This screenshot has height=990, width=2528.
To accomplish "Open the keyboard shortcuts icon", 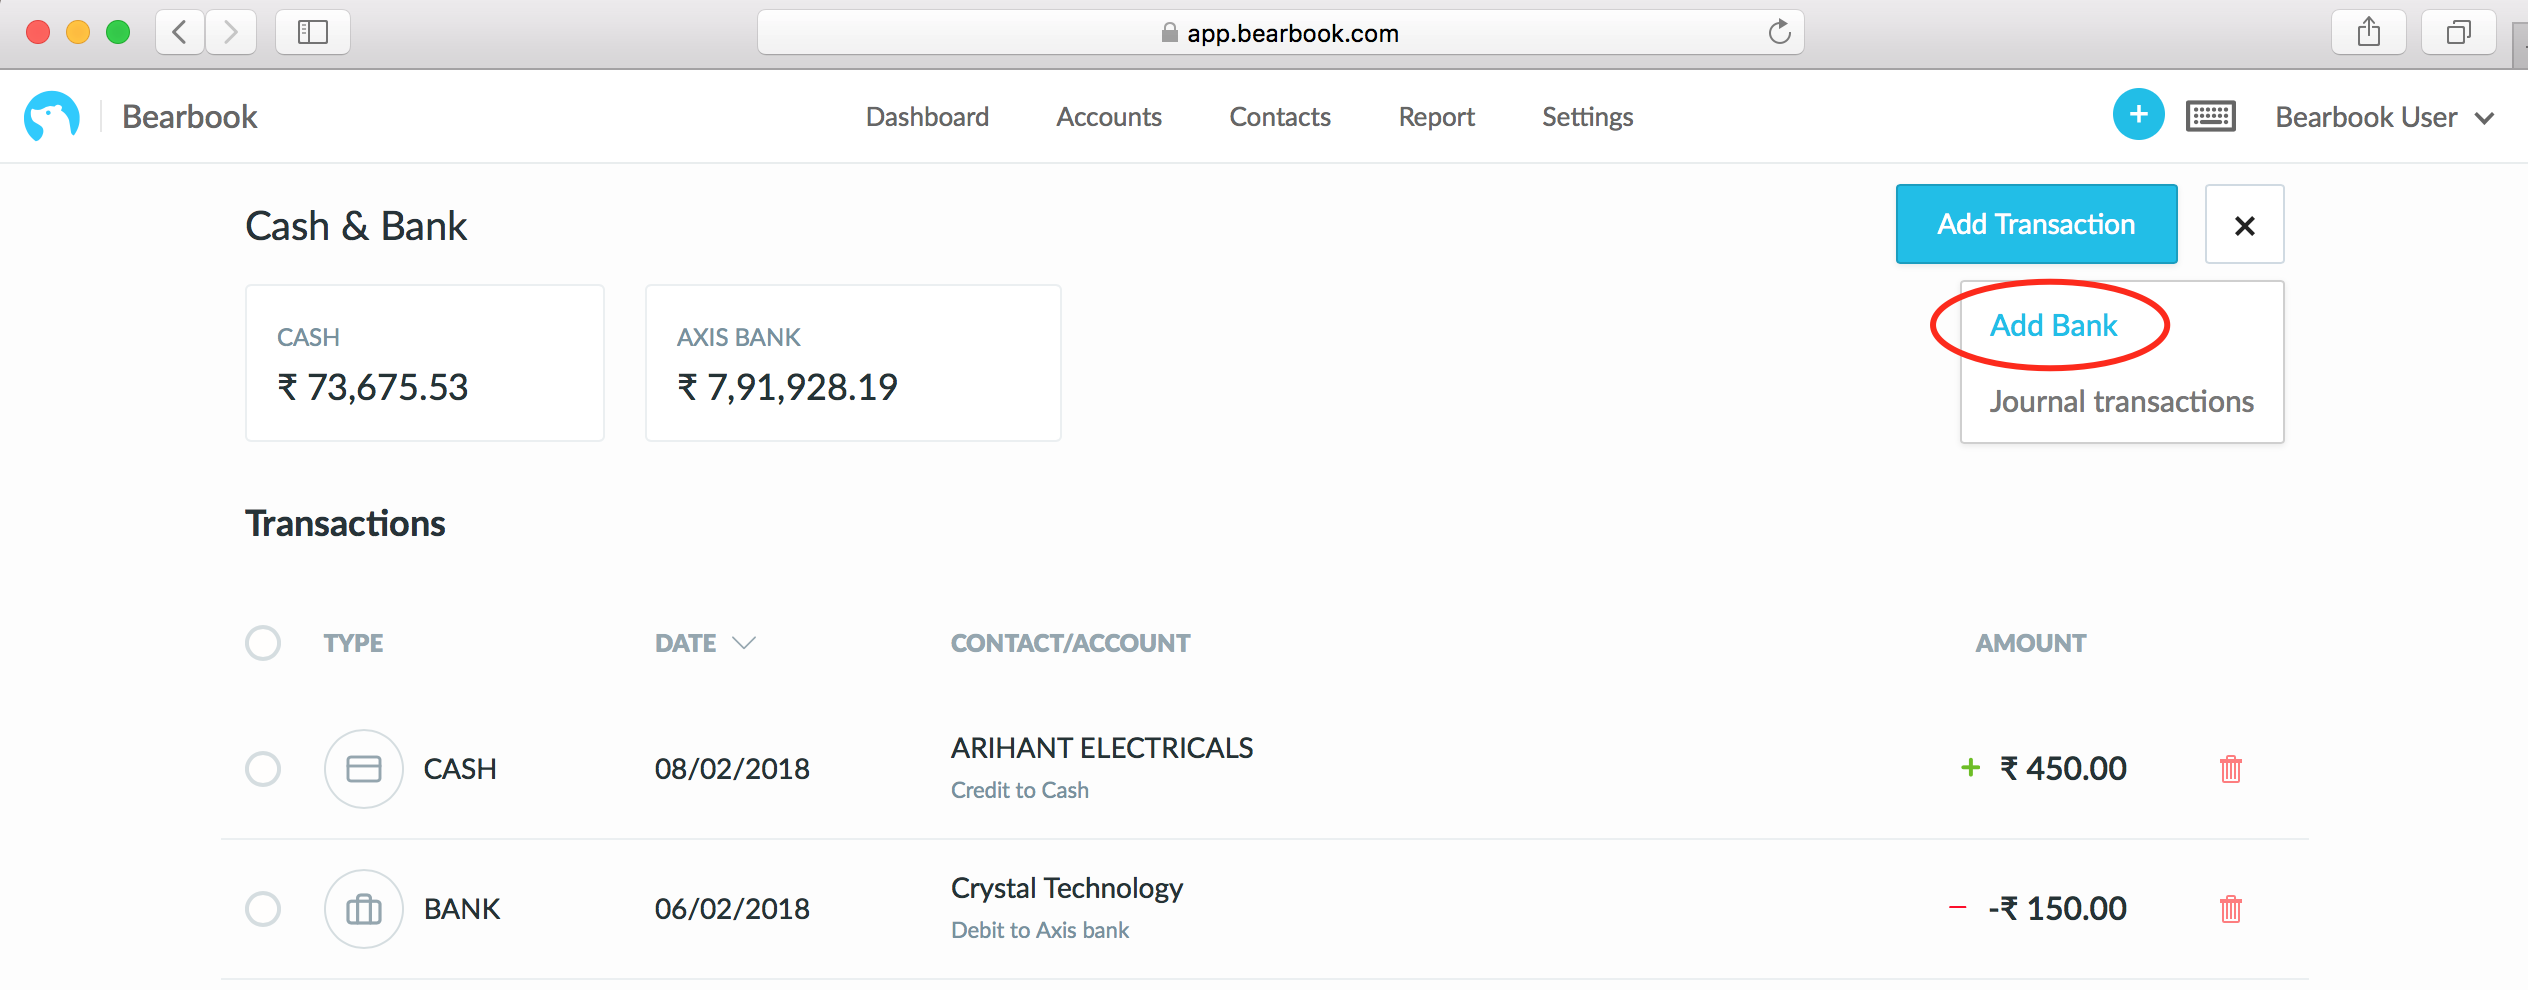I will 2210,116.
